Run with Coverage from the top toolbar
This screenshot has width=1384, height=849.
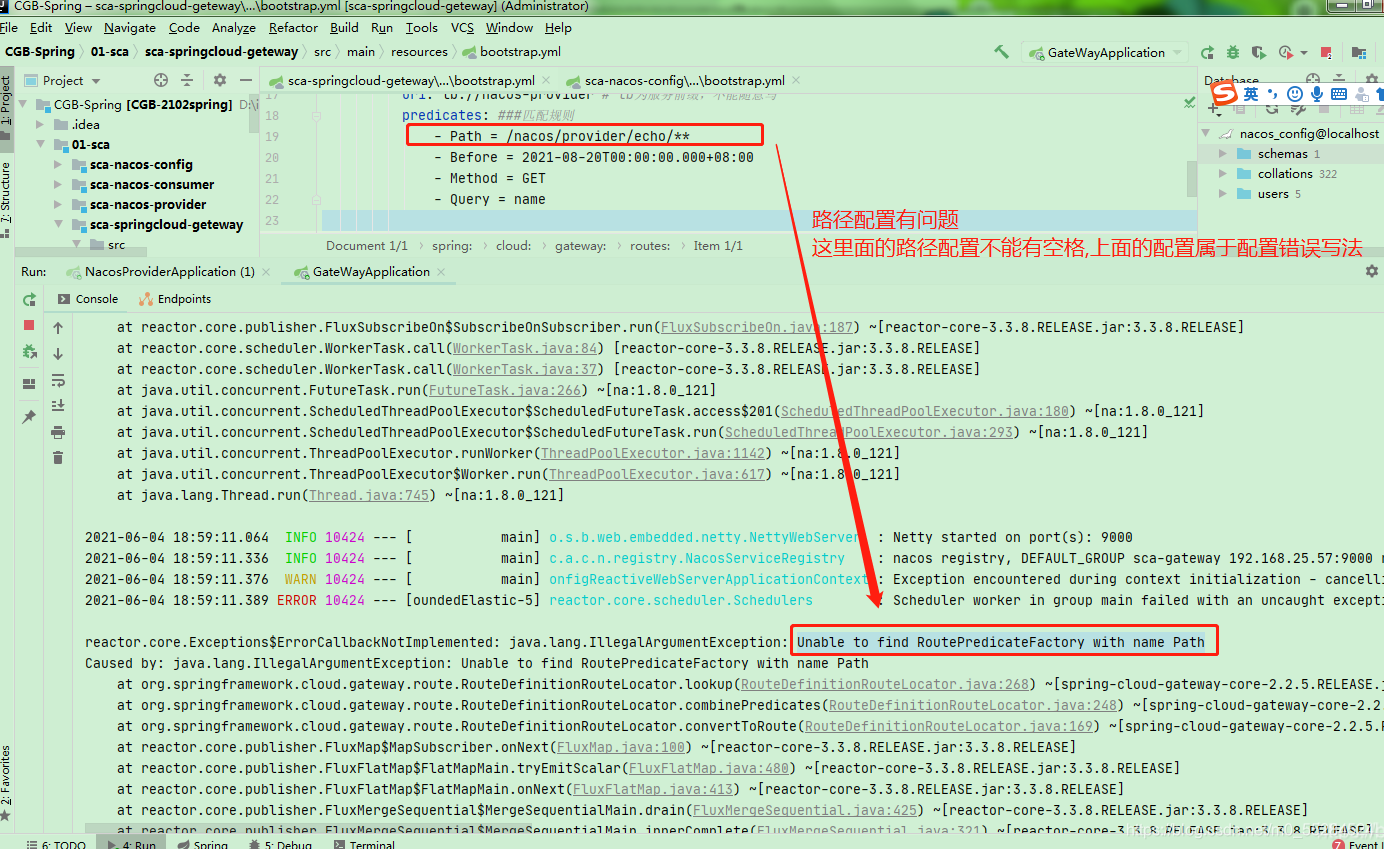click(1259, 52)
